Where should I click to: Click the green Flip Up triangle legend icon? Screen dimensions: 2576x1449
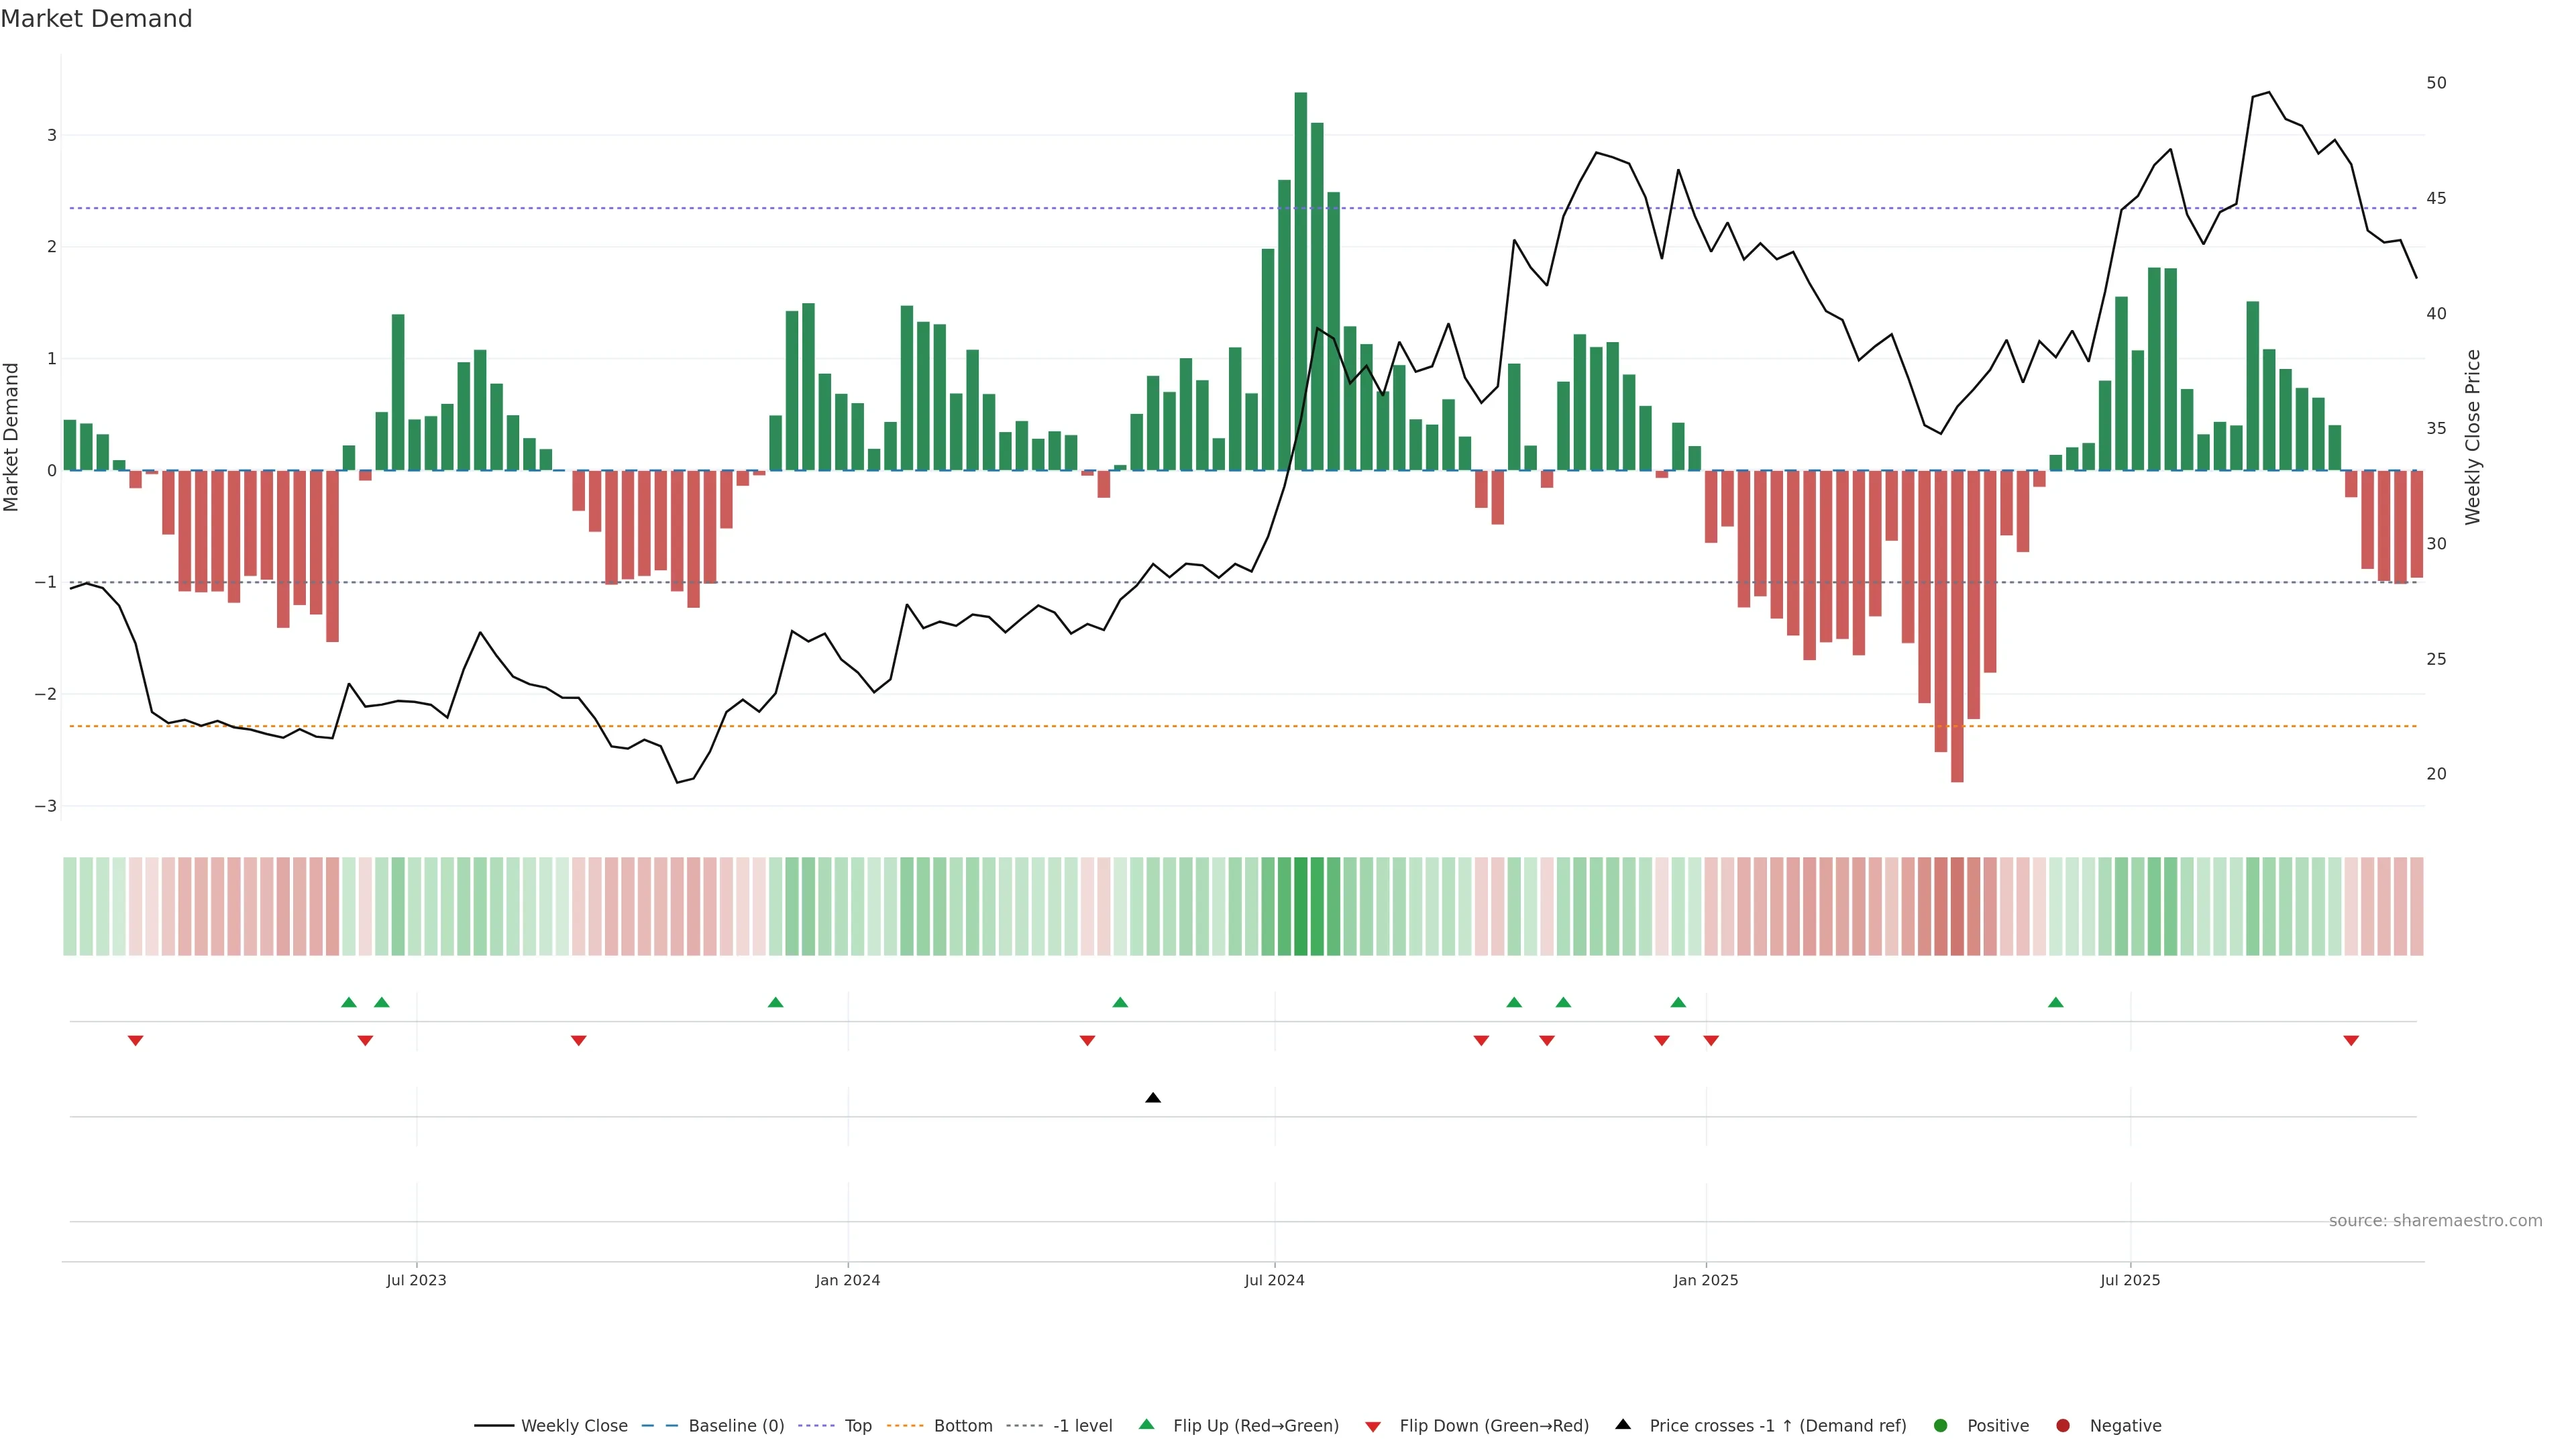pyautogui.click(x=1147, y=1424)
